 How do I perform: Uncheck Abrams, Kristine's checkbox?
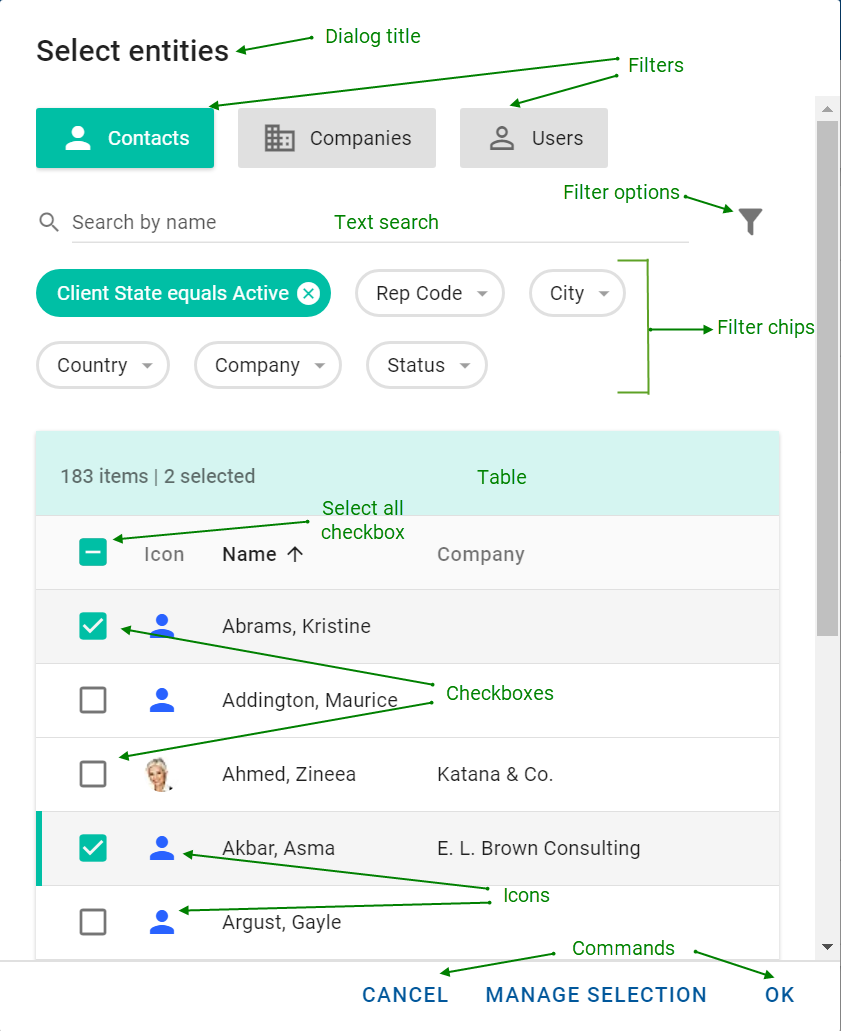93,626
